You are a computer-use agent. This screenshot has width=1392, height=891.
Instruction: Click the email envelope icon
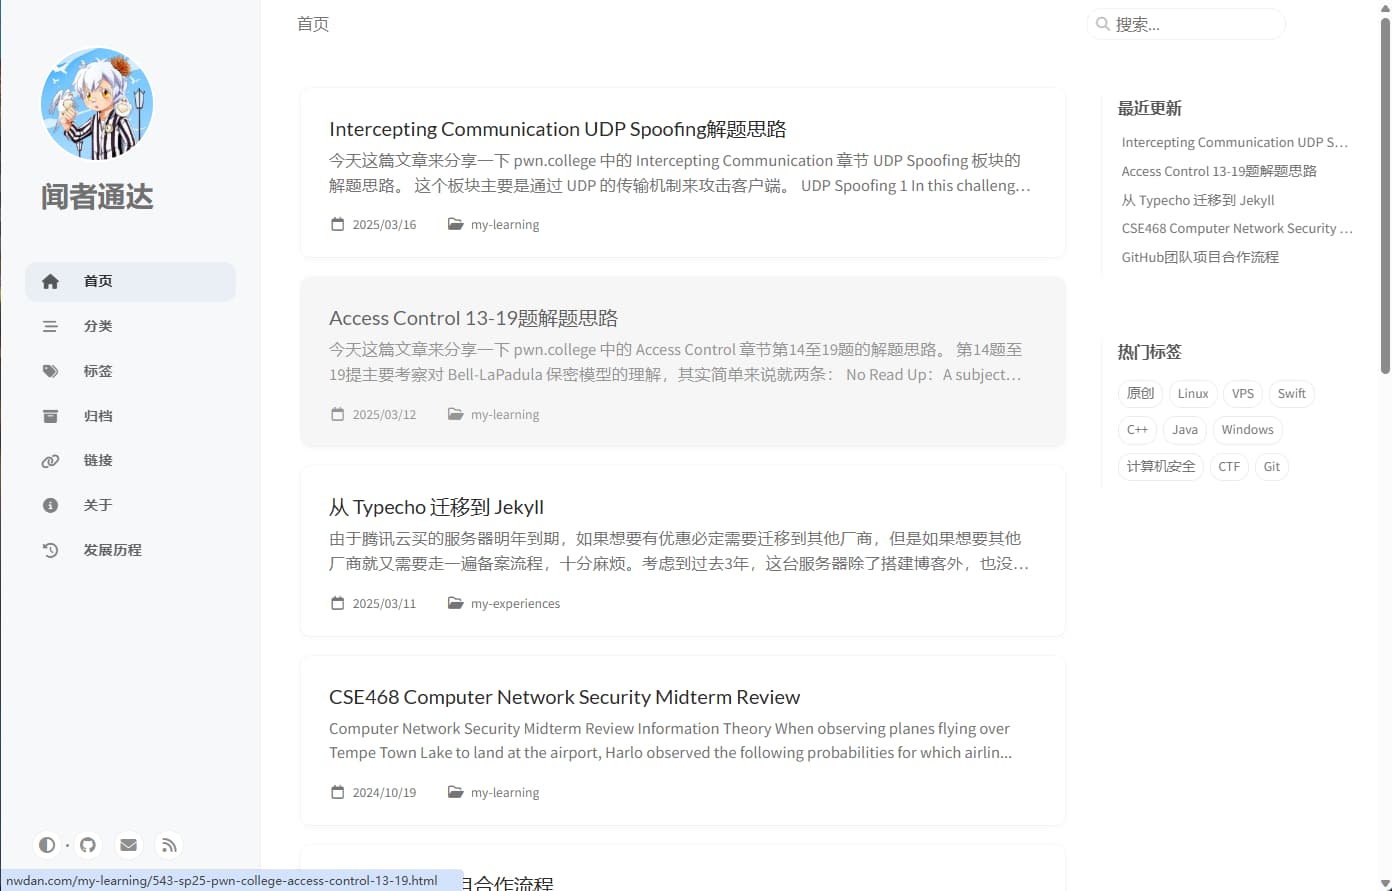(x=128, y=845)
